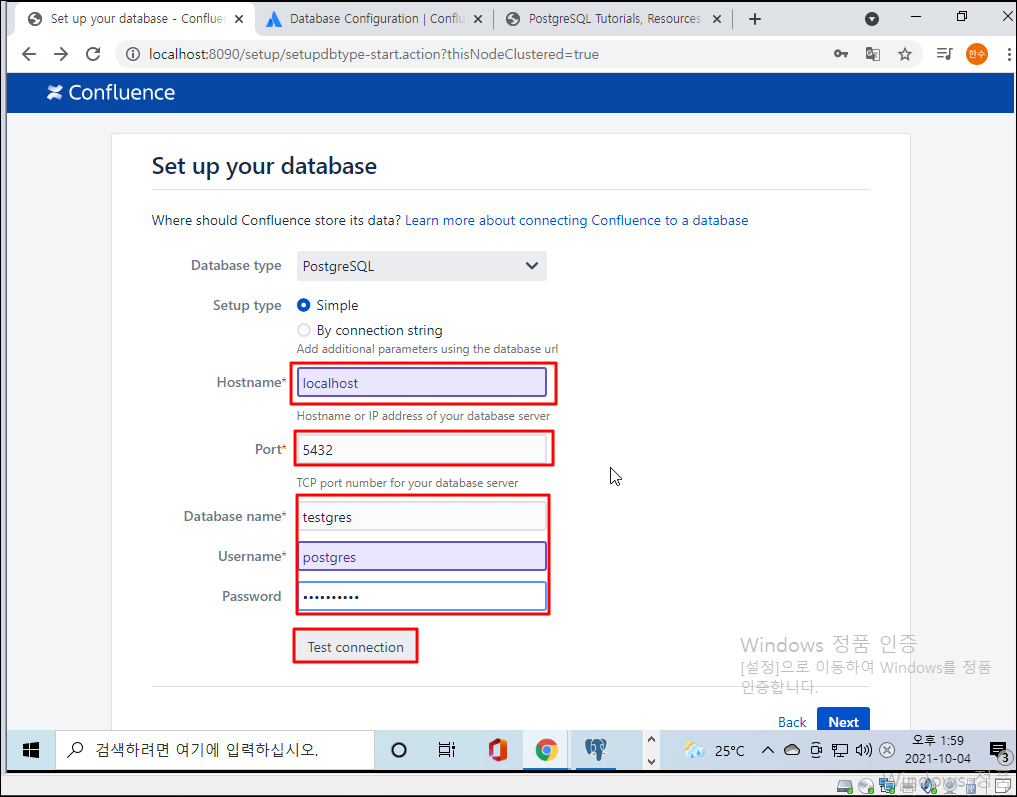Viewport: 1017px width, 797px height.
Task: Switch to Set up your database tab
Action: (x=136, y=19)
